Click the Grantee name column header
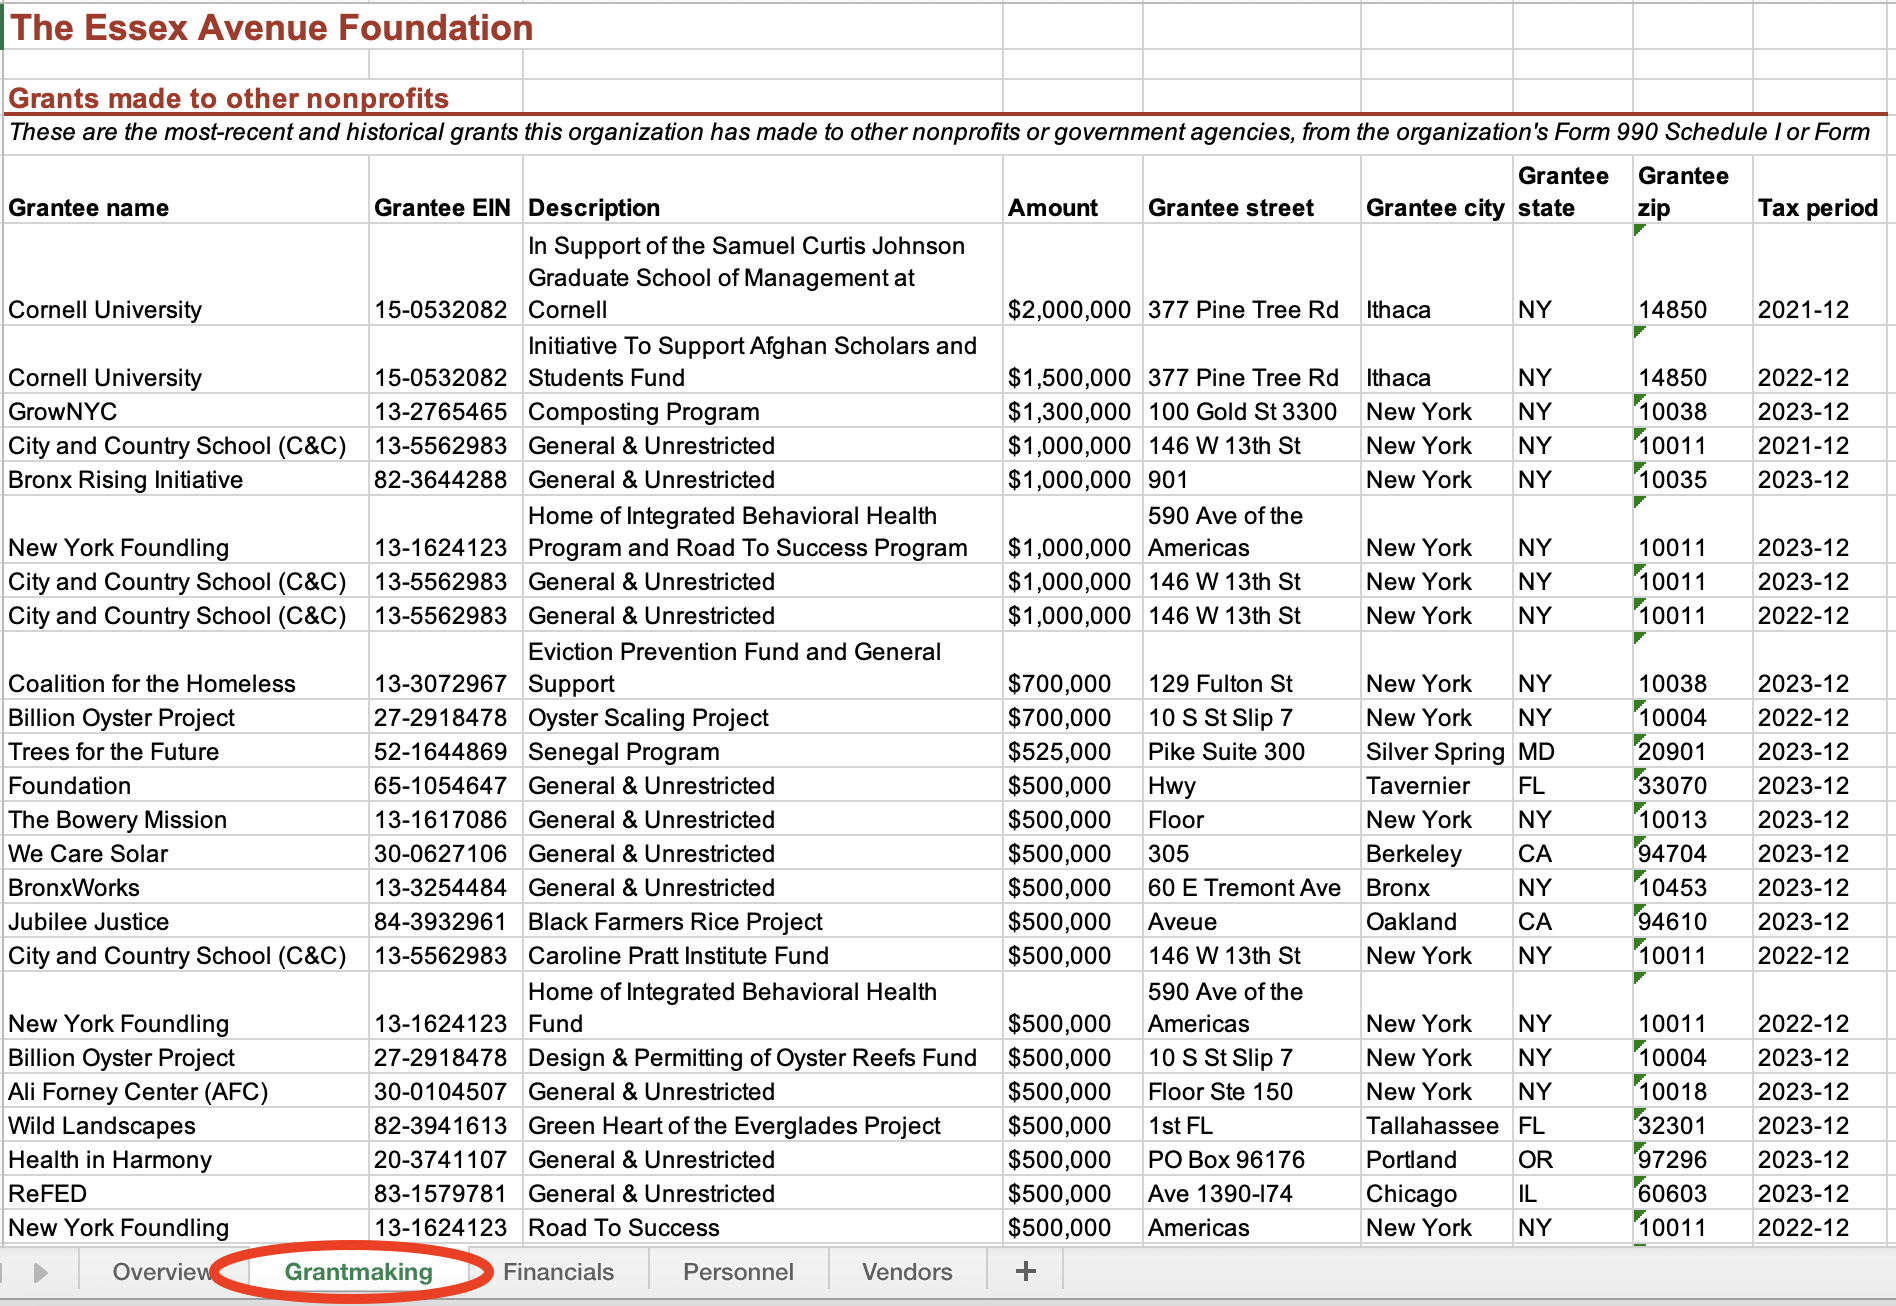 click(x=88, y=207)
